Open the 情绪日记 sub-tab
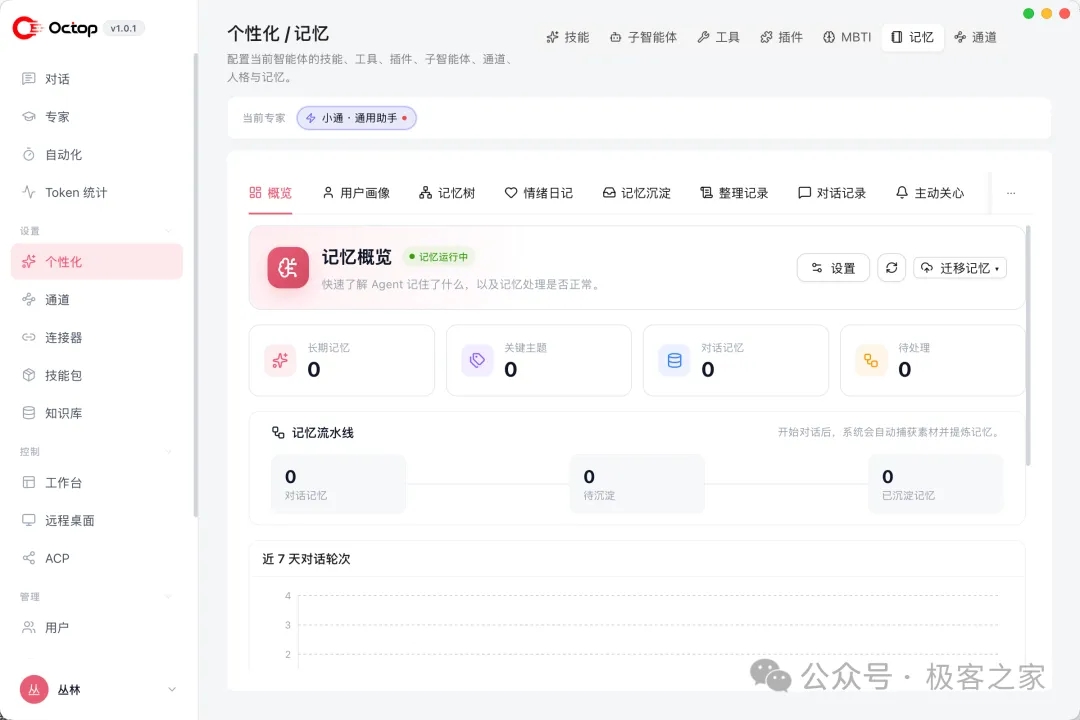Viewport: 1080px width, 720px height. [539, 193]
